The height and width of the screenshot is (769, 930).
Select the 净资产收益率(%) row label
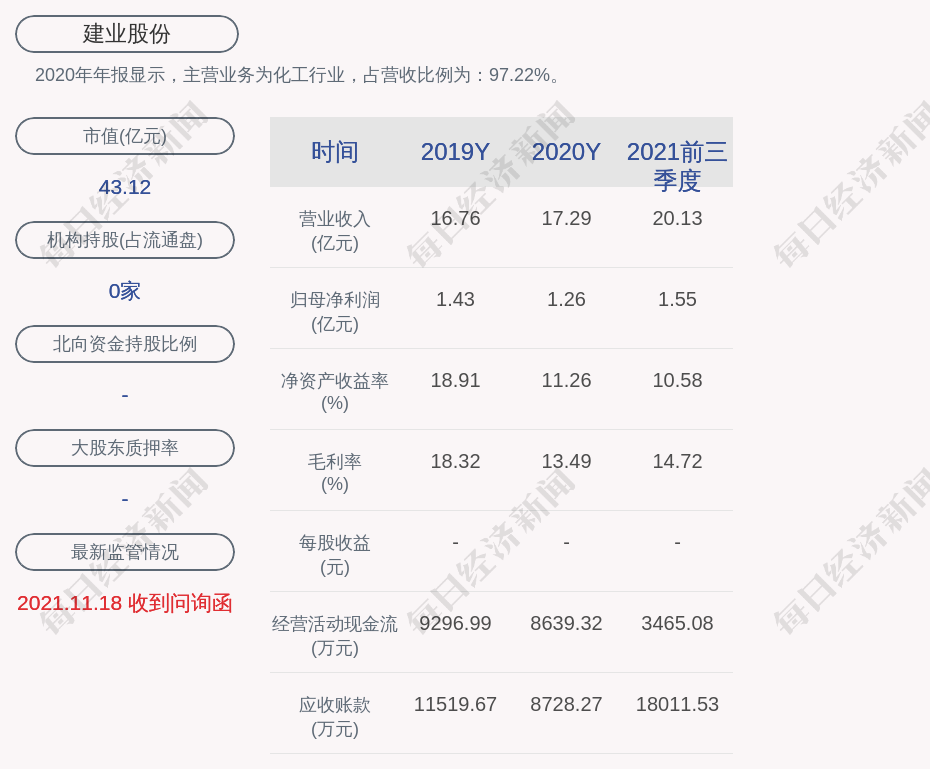click(x=335, y=392)
